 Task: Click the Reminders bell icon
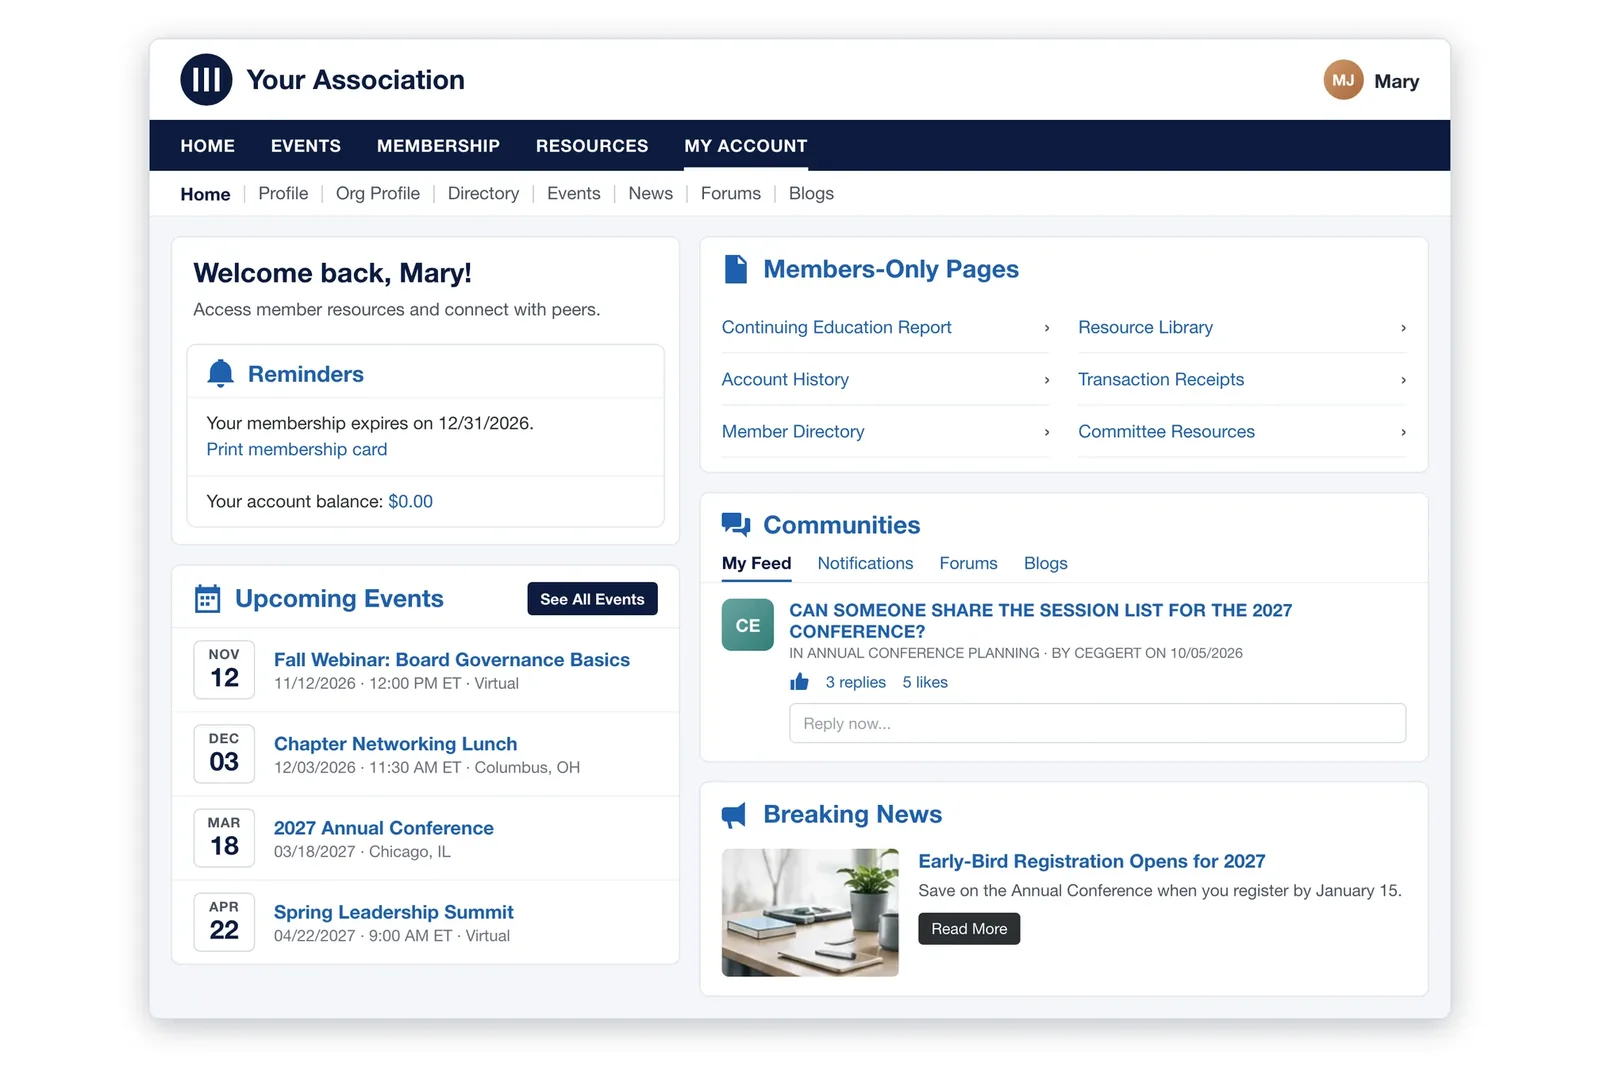[220, 373]
